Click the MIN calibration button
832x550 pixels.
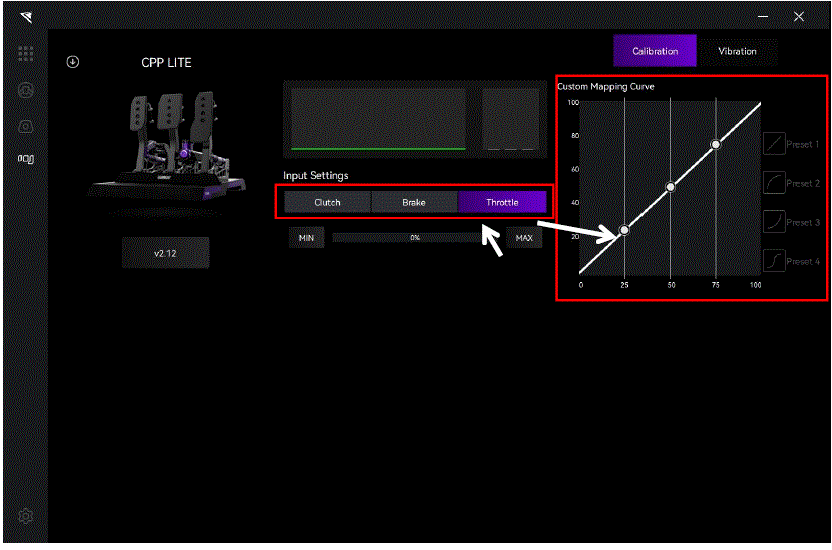click(306, 238)
